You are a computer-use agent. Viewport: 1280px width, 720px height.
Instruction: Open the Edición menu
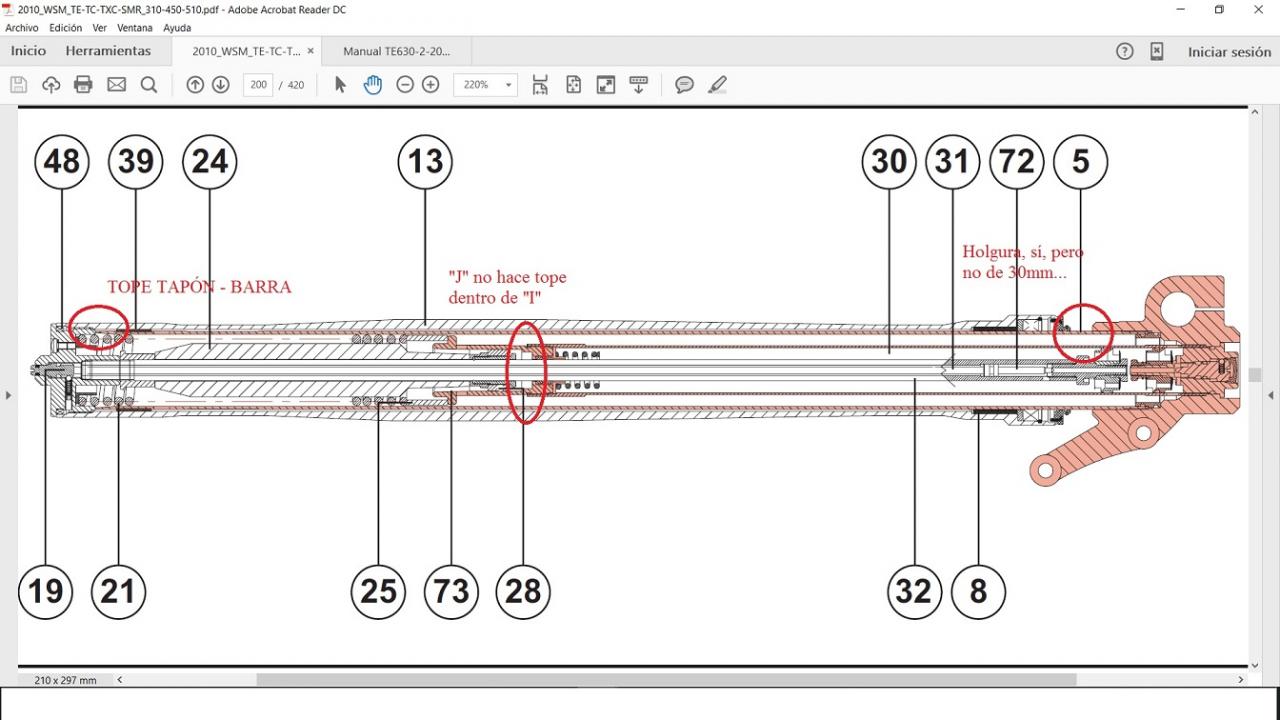pos(65,28)
